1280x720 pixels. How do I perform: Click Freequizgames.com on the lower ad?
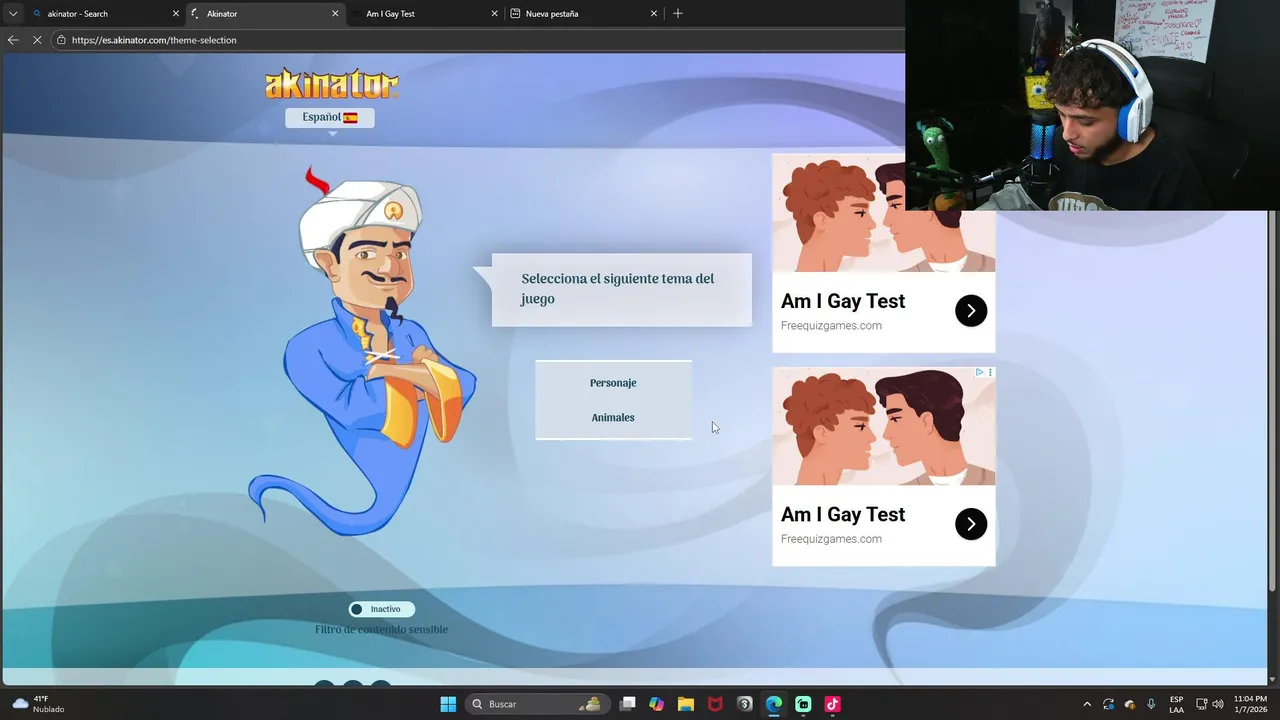point(831,539)
